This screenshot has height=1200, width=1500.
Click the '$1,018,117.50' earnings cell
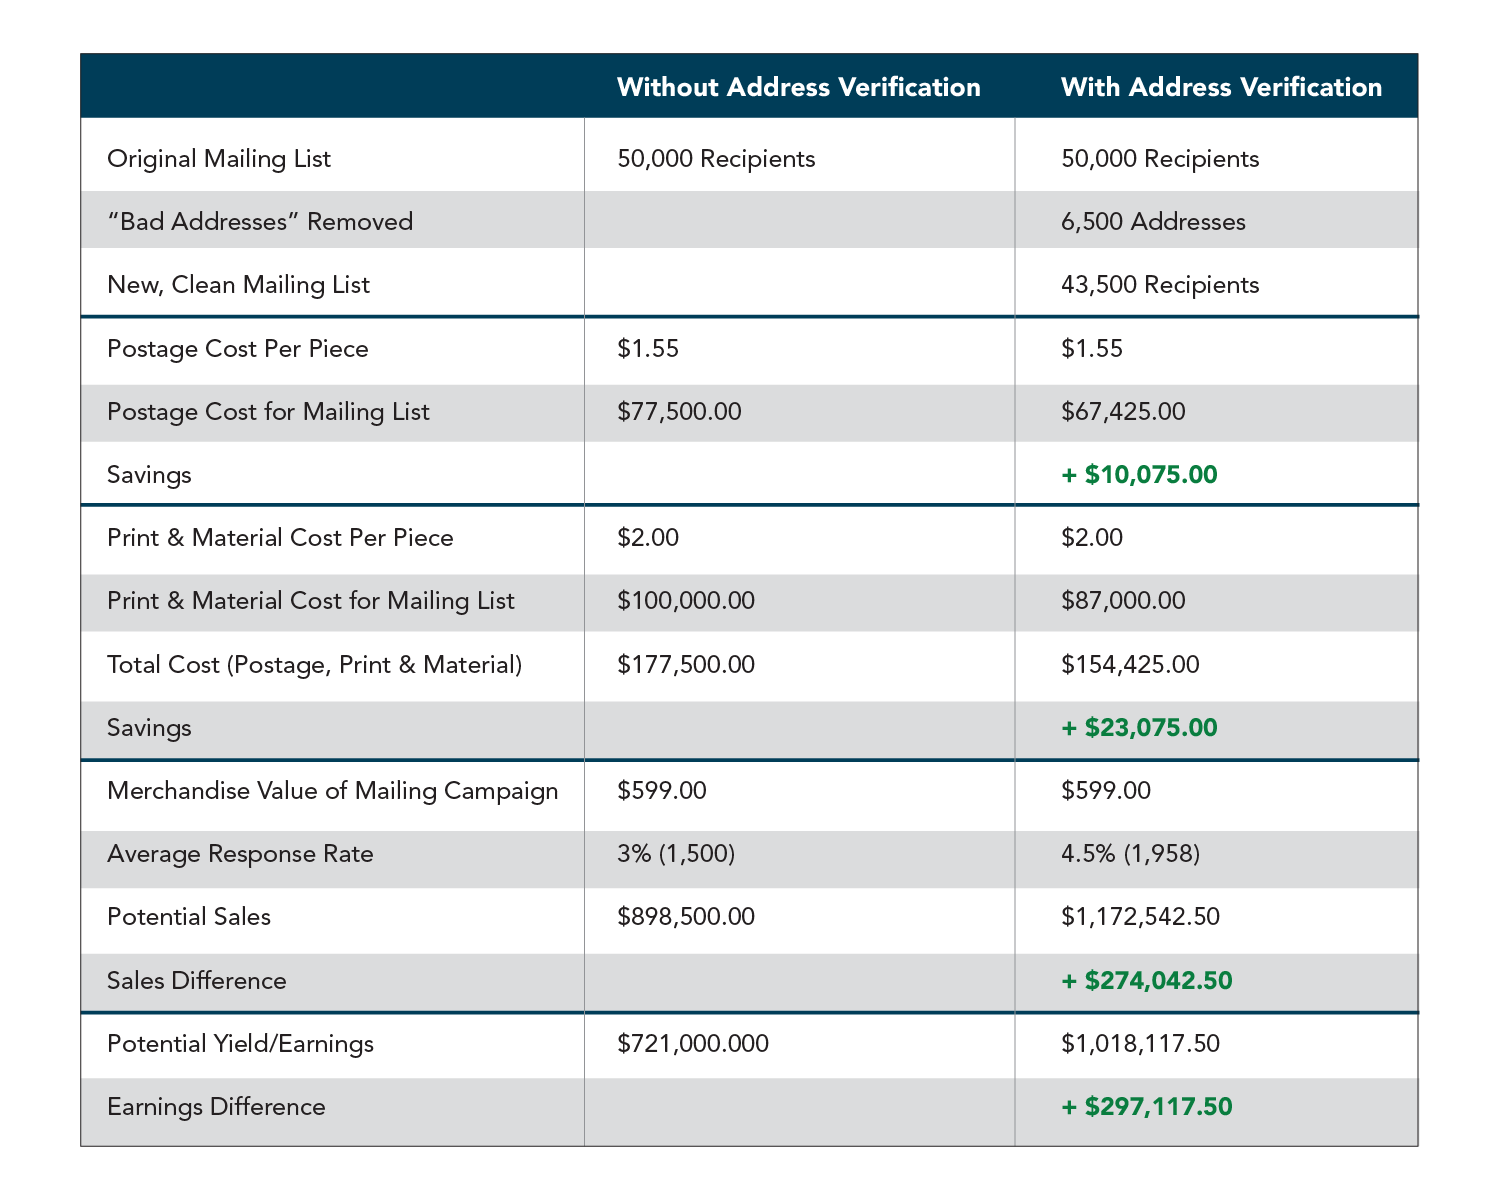coord(1140,1044)
